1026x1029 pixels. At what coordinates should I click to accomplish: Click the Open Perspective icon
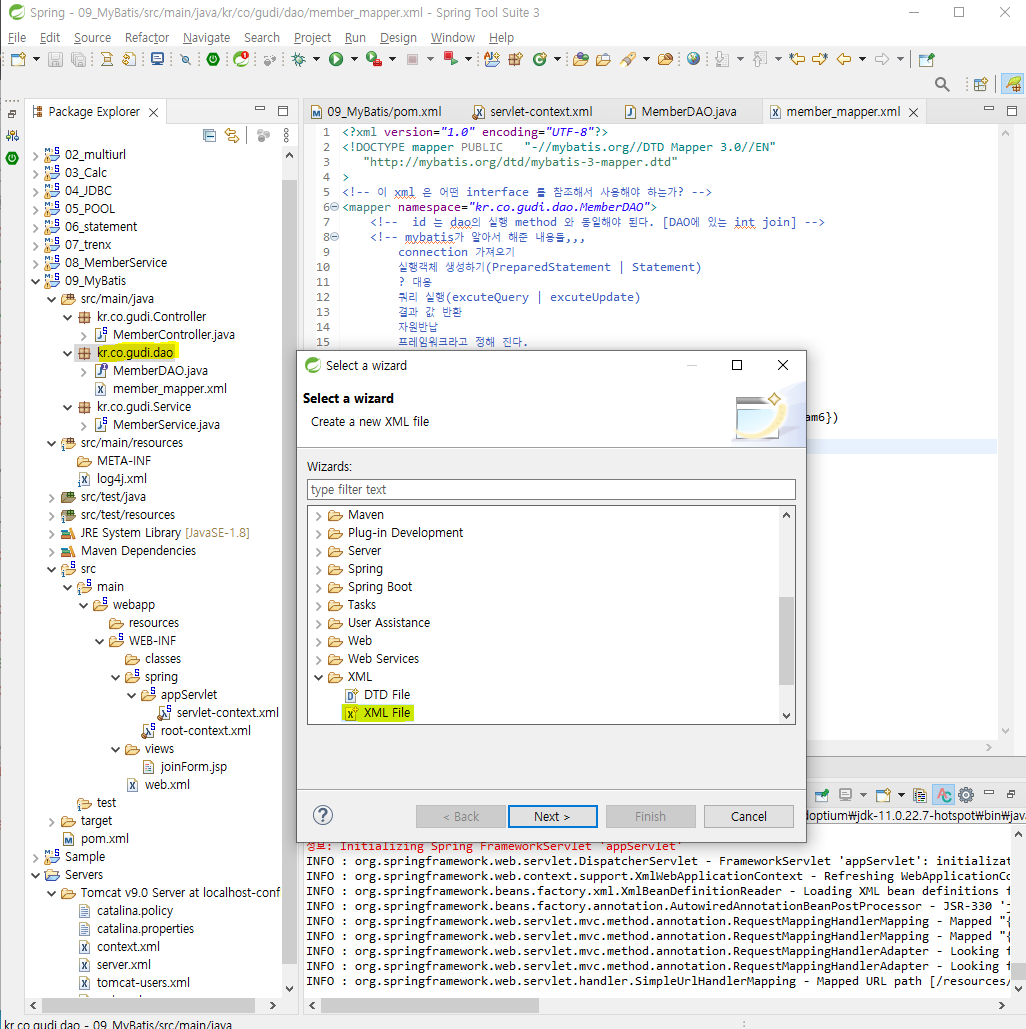point(981,85)
